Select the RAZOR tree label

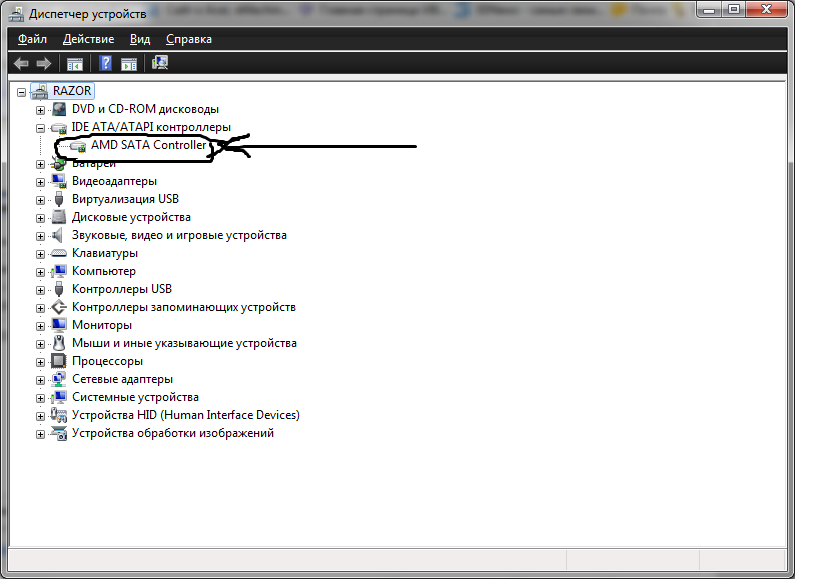click(x=72, y=91)
